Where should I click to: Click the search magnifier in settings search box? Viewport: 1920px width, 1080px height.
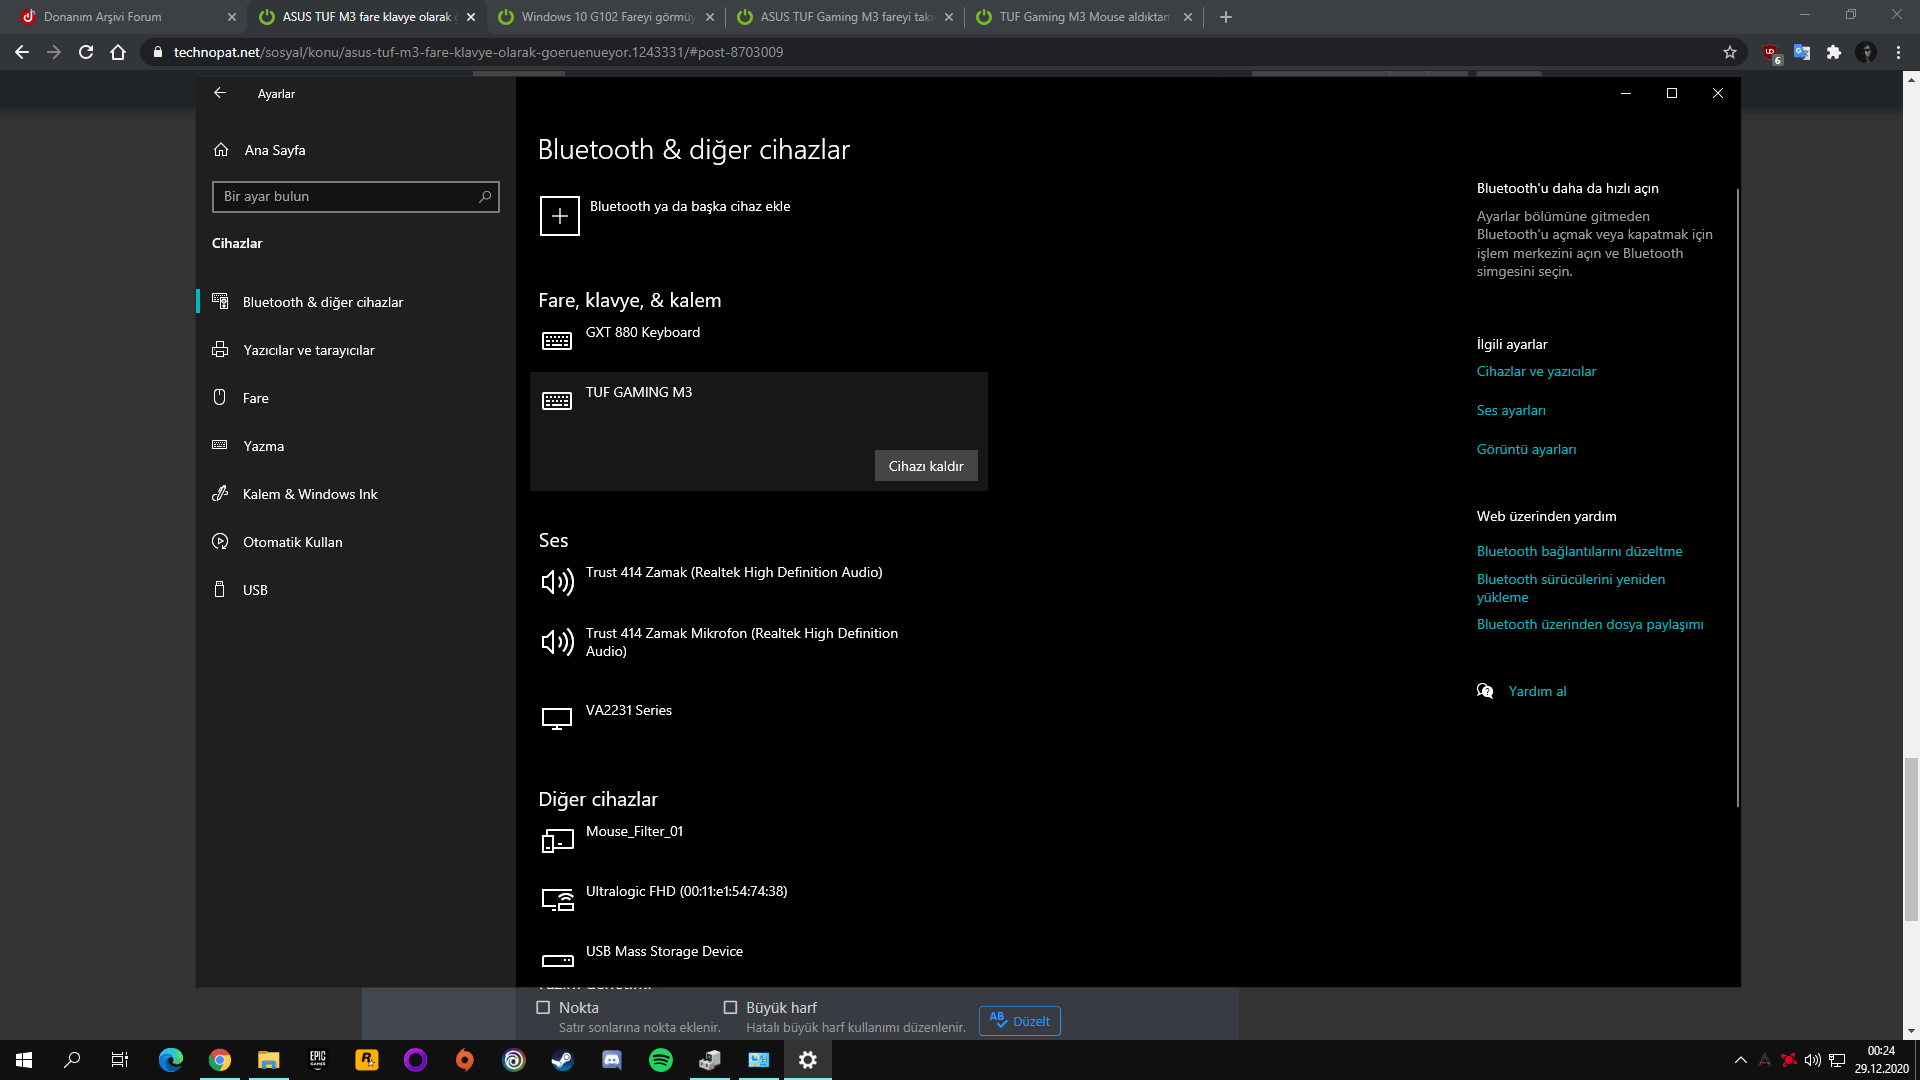[485, 197]
